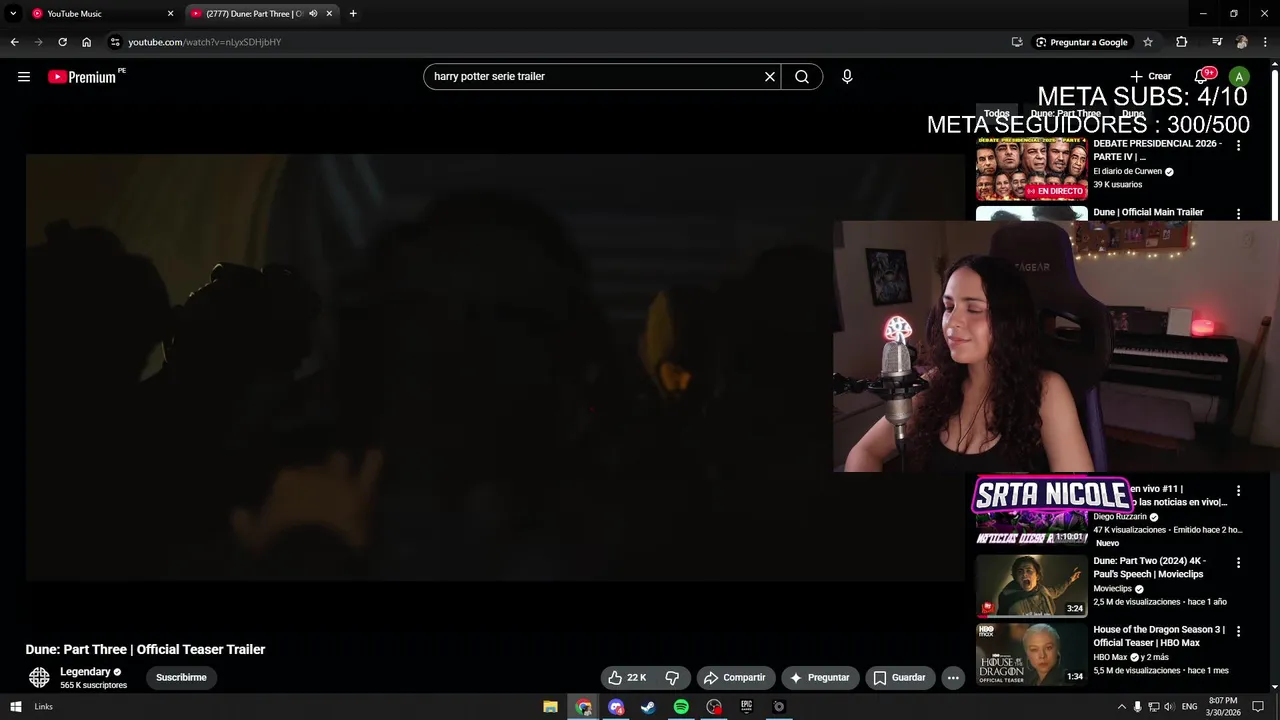This screenshot has height=720, width=1280.
Task: Open the Crear menu
Action: tap(1150, 77)
